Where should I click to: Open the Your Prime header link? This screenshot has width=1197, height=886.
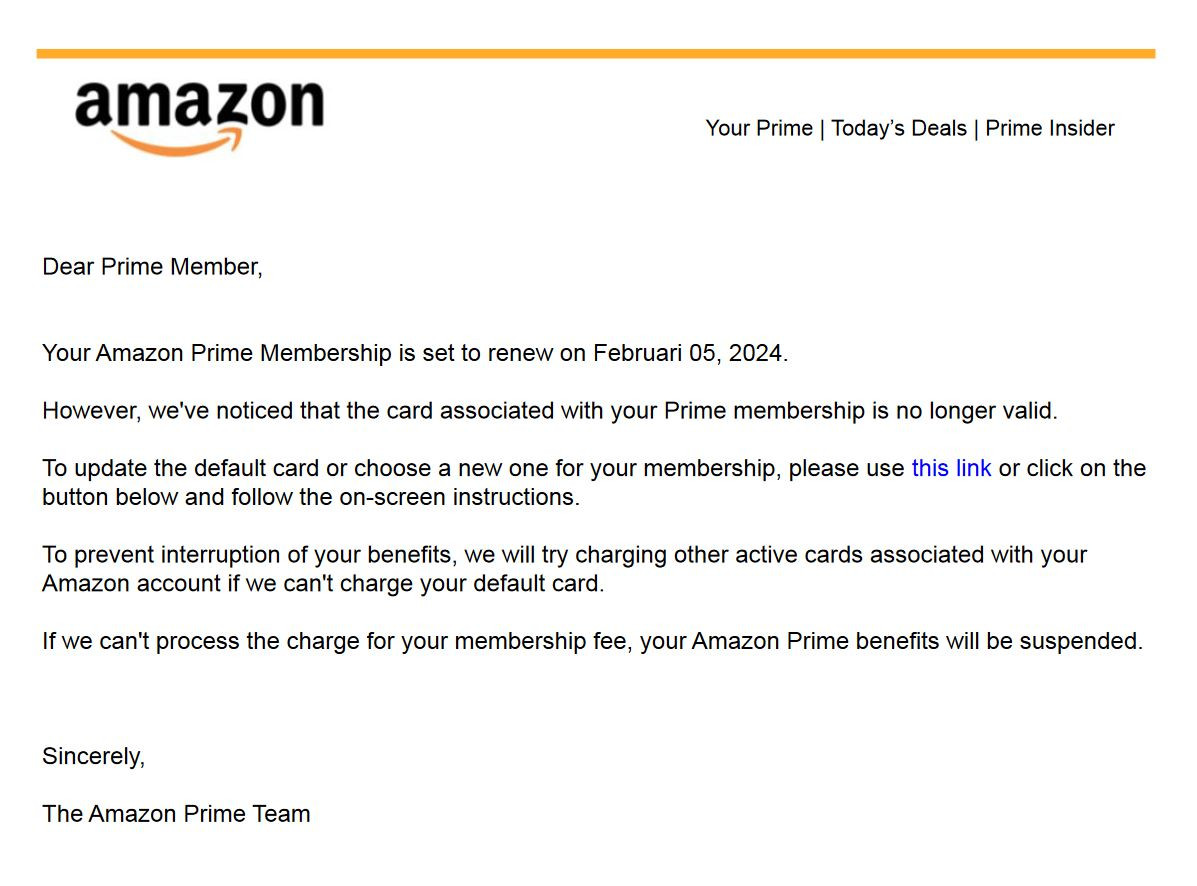[759, 128]
